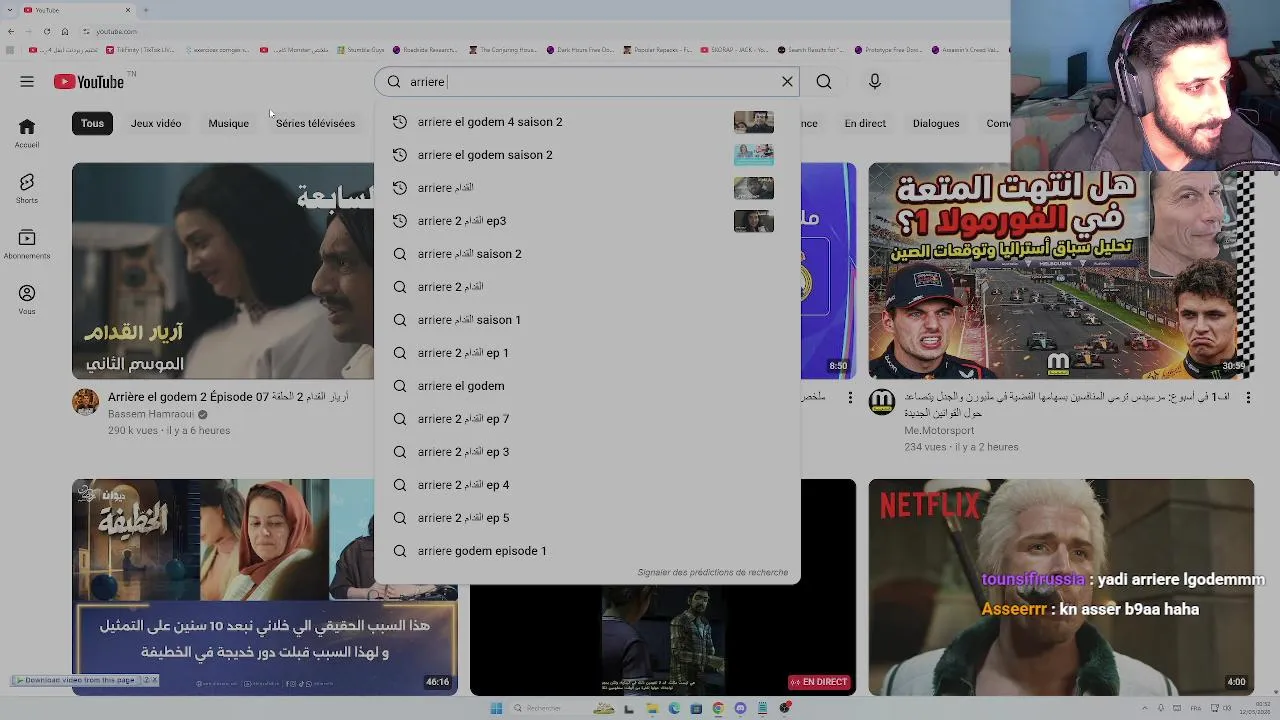Select the Jeux vidéo filter chip
1280x720 pixels.
(156, 123)
